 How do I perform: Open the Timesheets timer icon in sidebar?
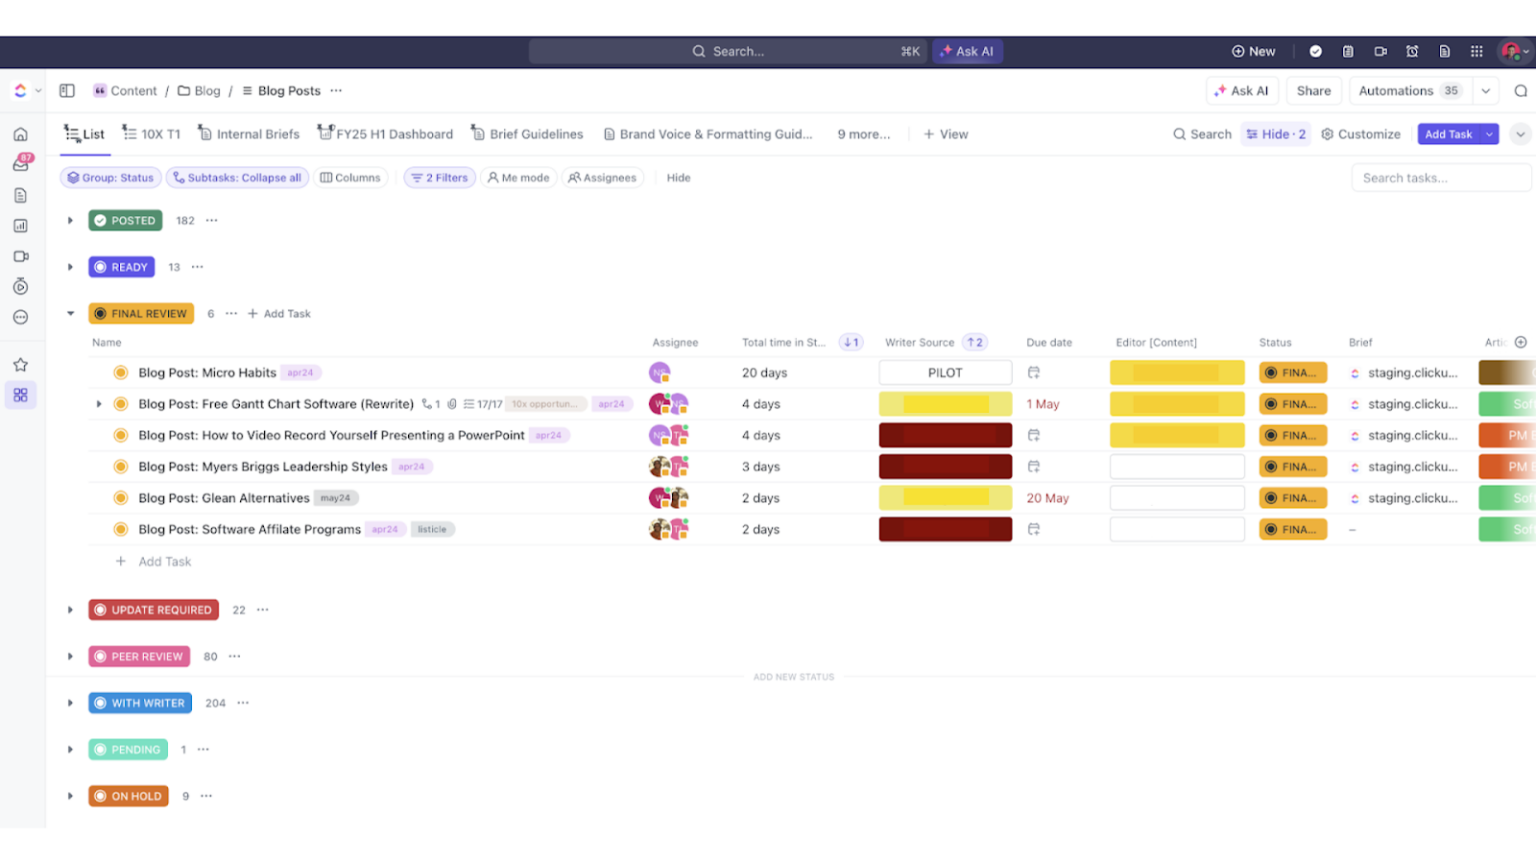click(20, 287)
